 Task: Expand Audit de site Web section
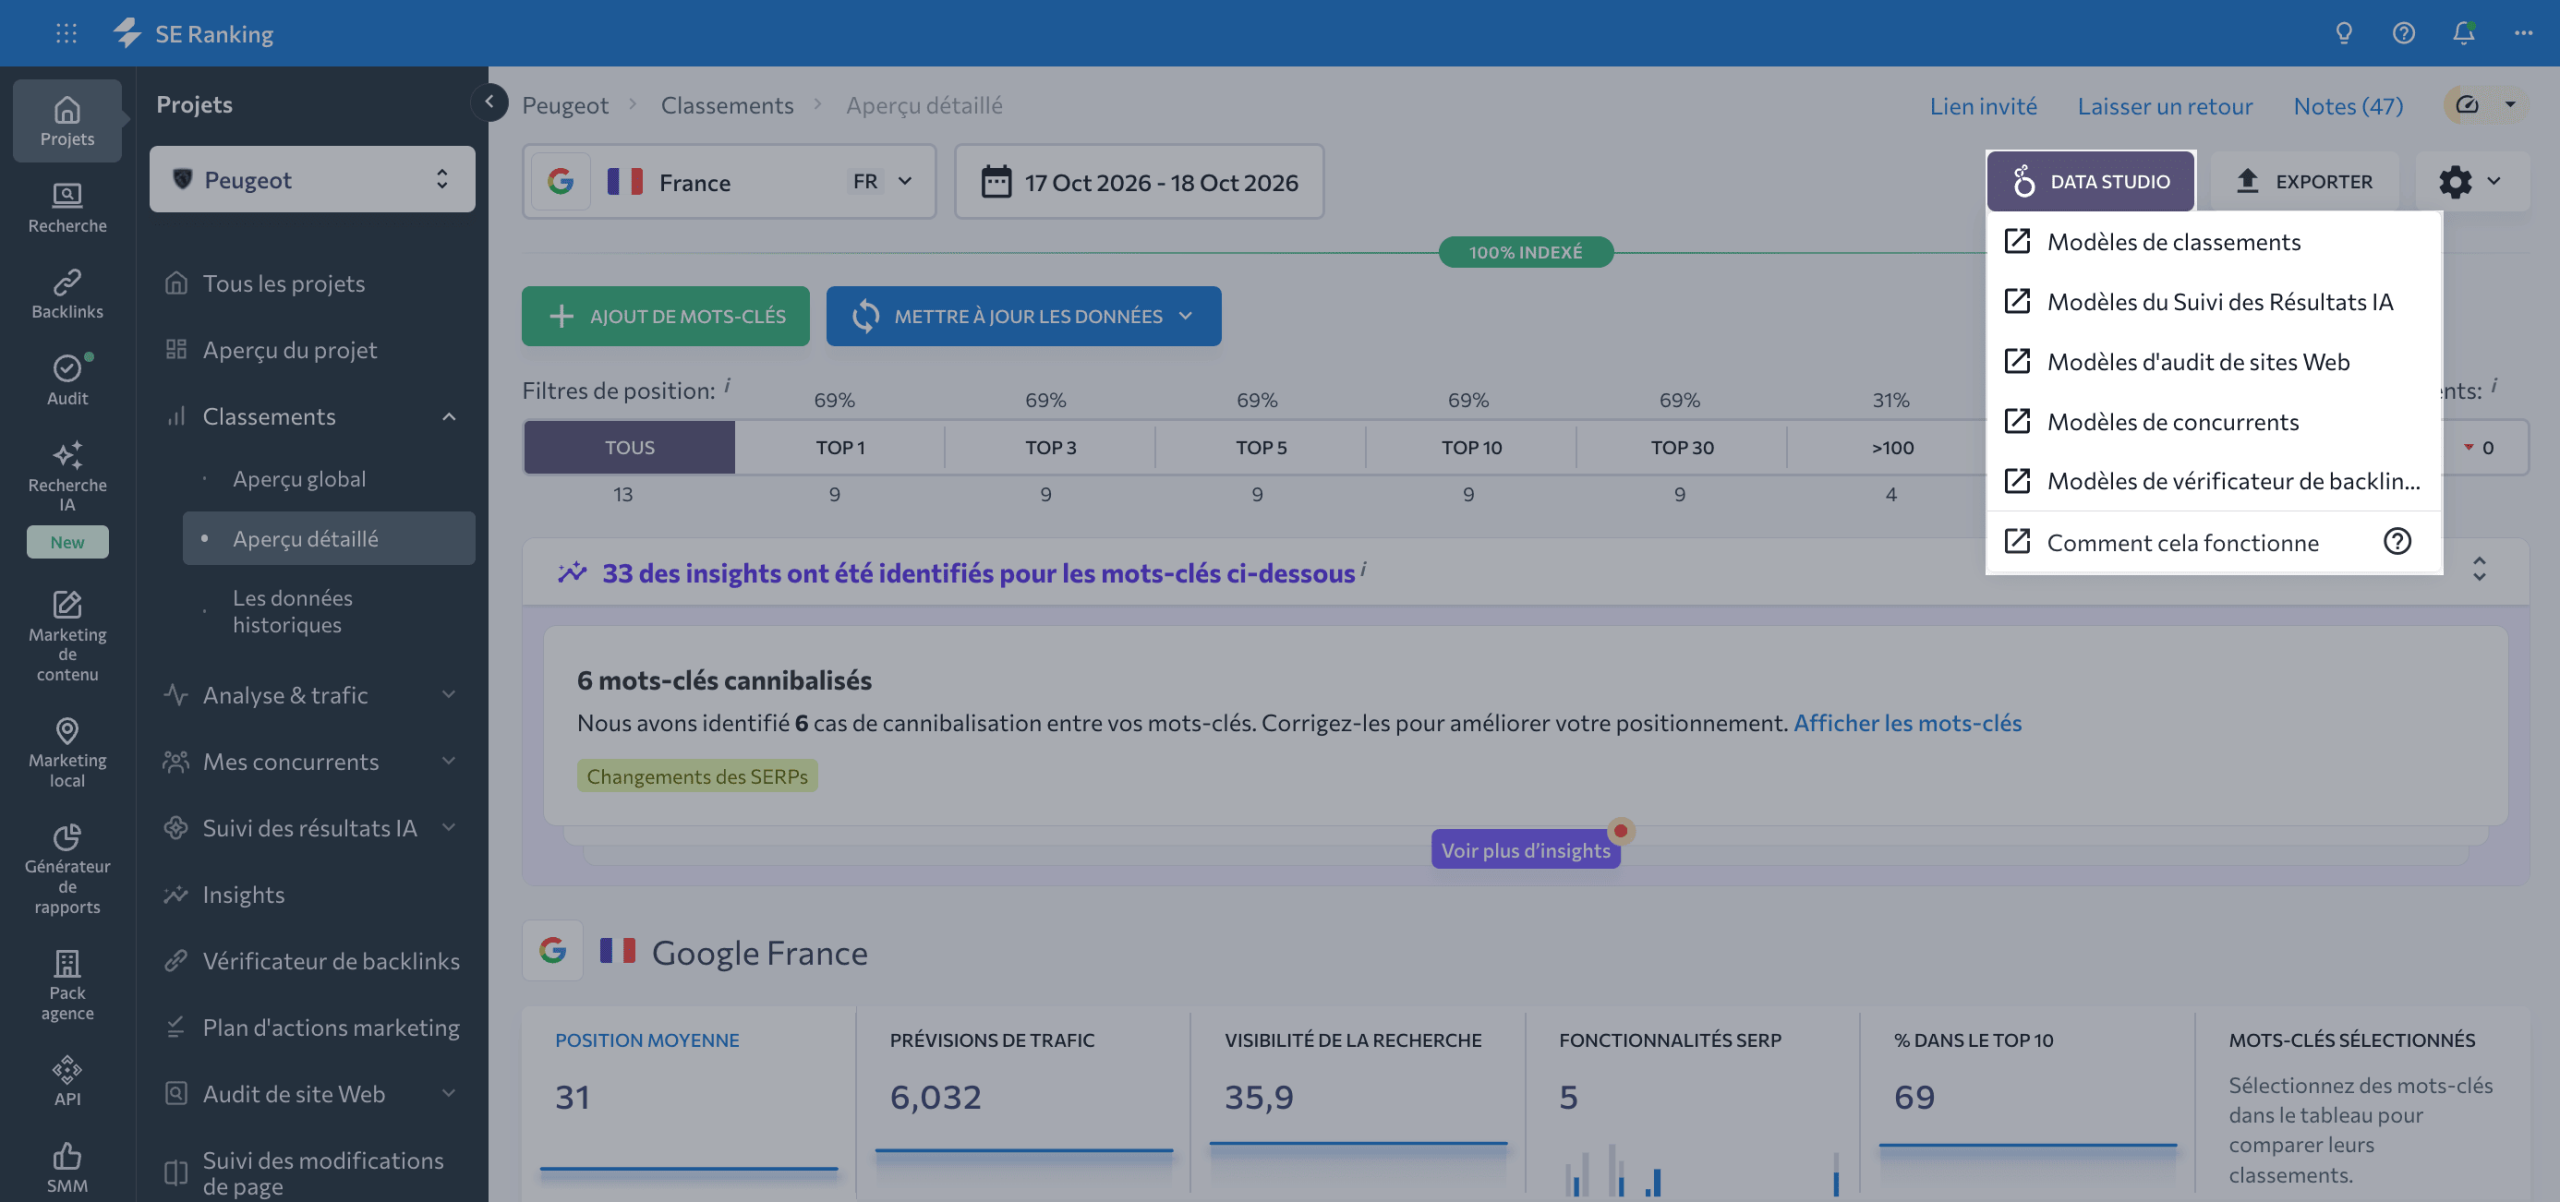point(449,1093)
